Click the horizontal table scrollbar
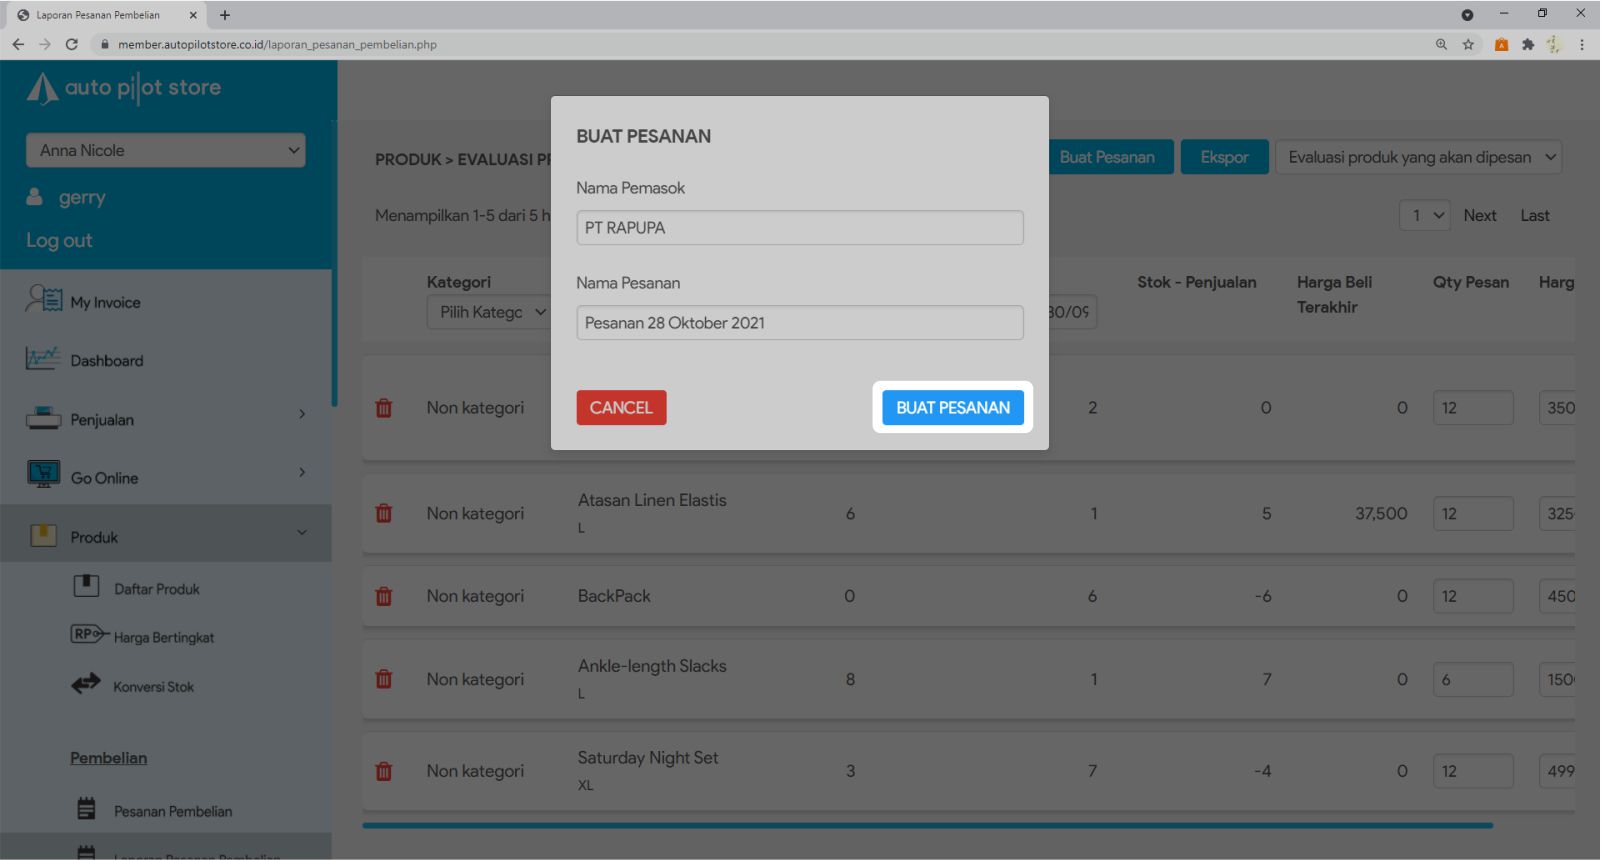The image size is (1601, 860). (x=927, y=826)
